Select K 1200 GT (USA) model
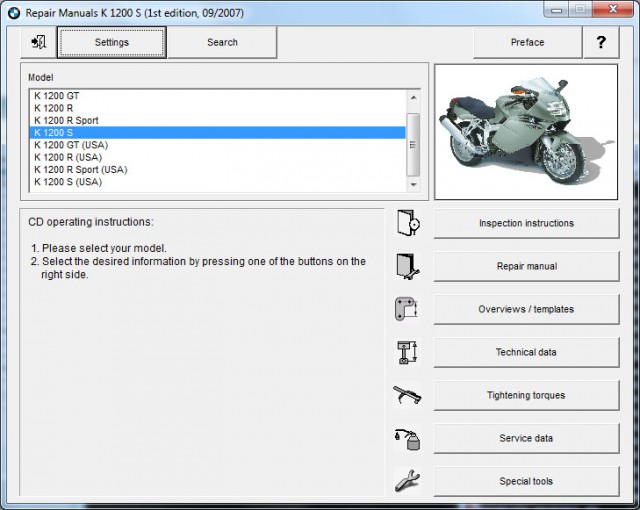 click(x=218, y=145)
